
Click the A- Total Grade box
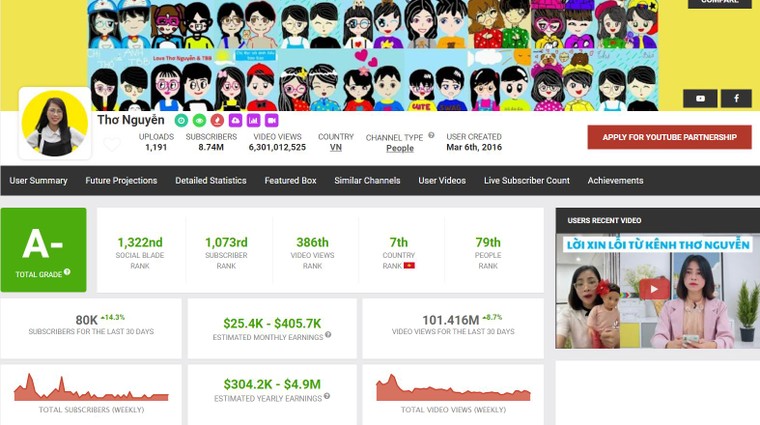[x=44, y=250]
